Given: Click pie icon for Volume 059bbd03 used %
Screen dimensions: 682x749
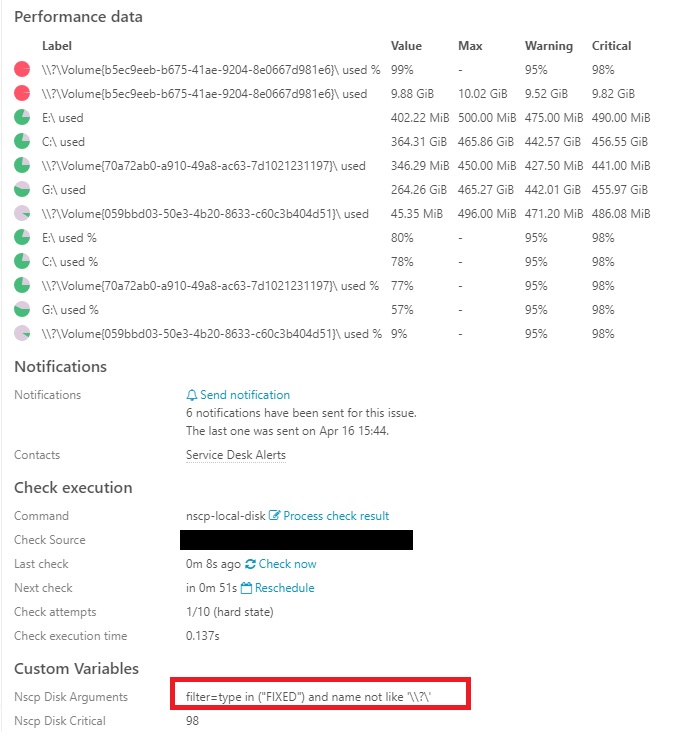Looking at the screenshot, I should click(22, 333).
